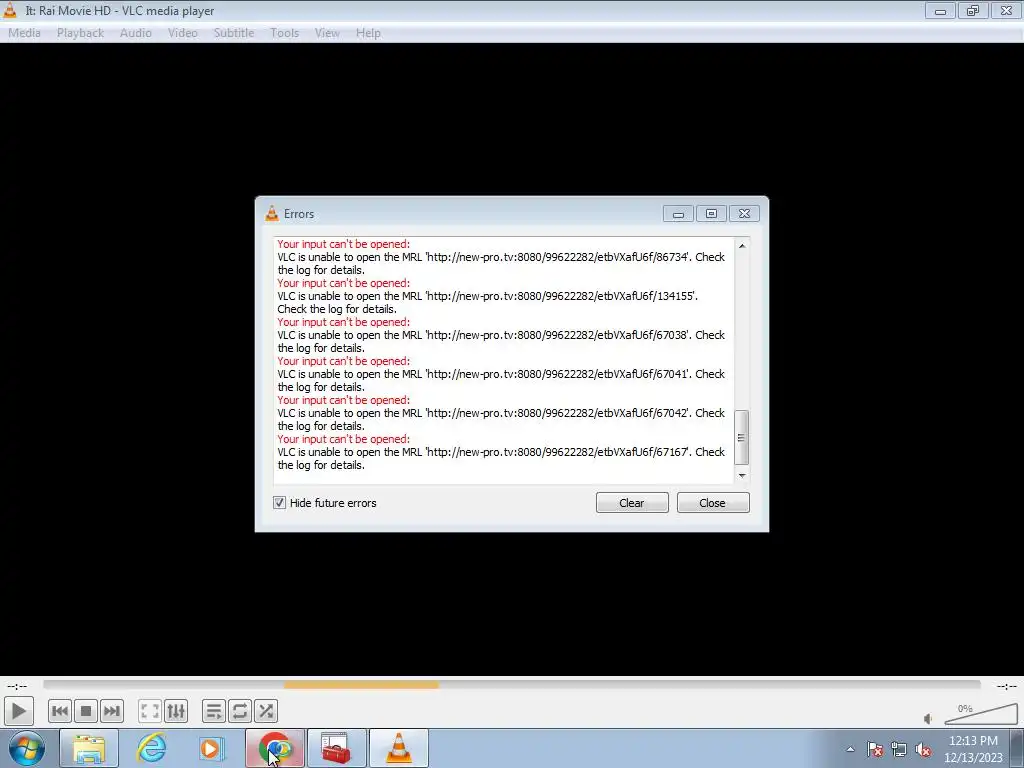Open clock showing 12:13 PM
Screen dimensions: 1024x768
[973, 749]
